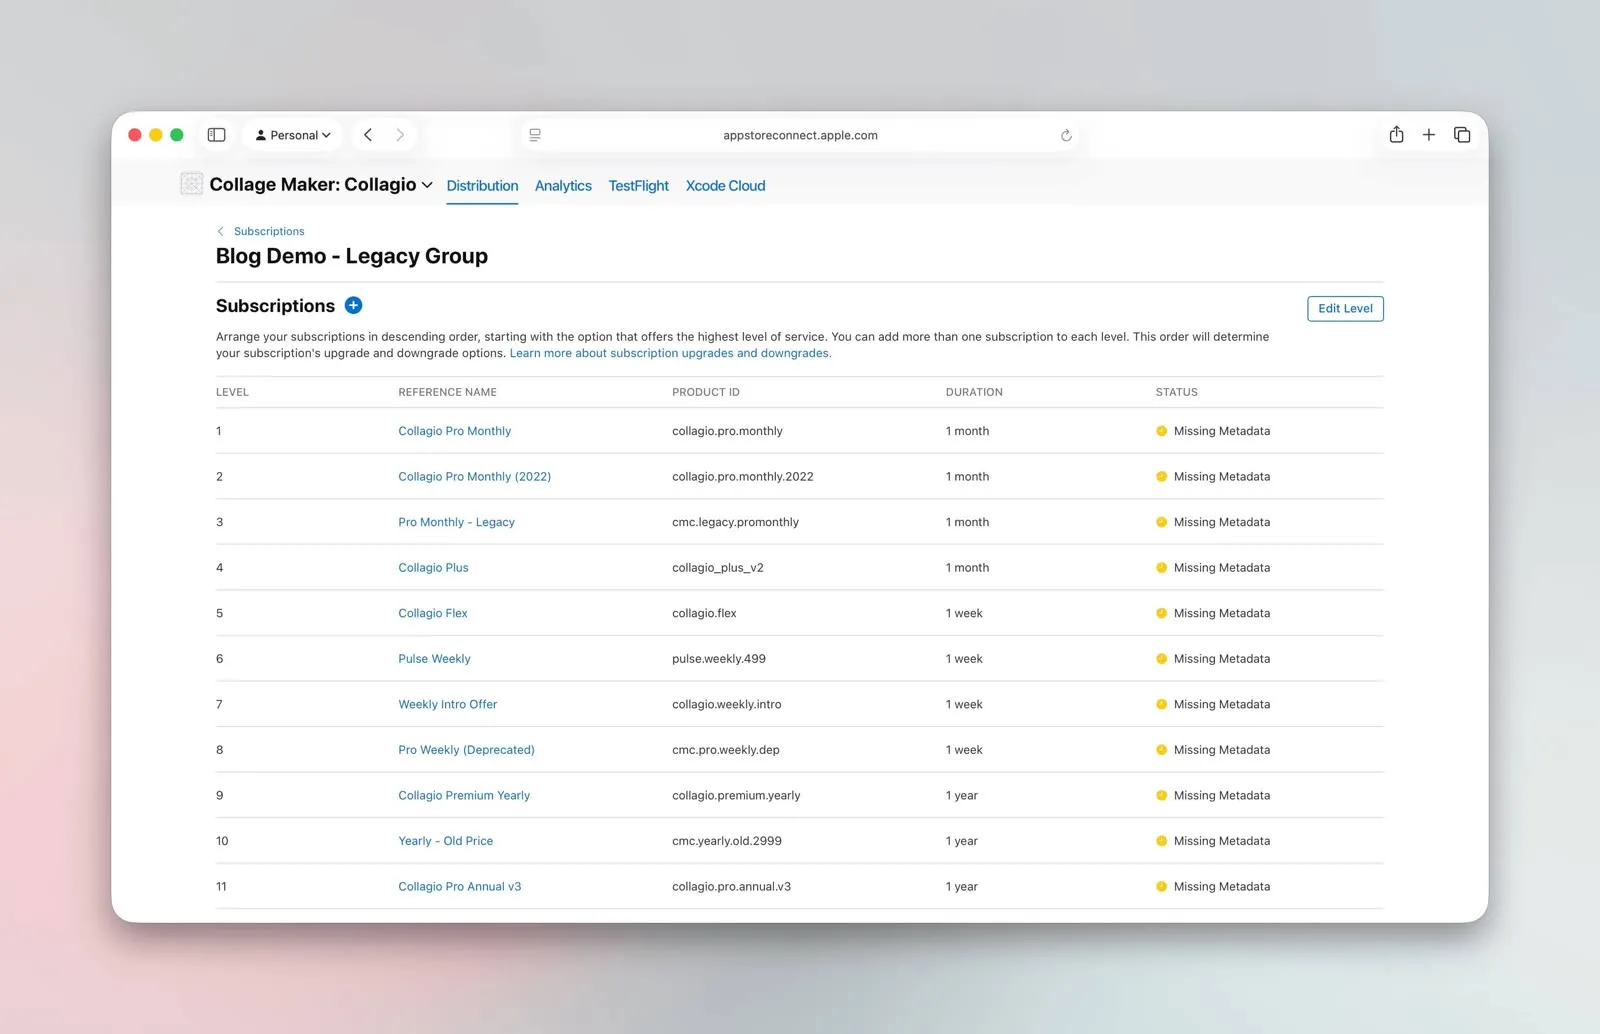Viewport: 1600px width, 1034px height.
Task: Click the yellow status dot for collagio.pro.monthly
Action: coord(1161,431)
